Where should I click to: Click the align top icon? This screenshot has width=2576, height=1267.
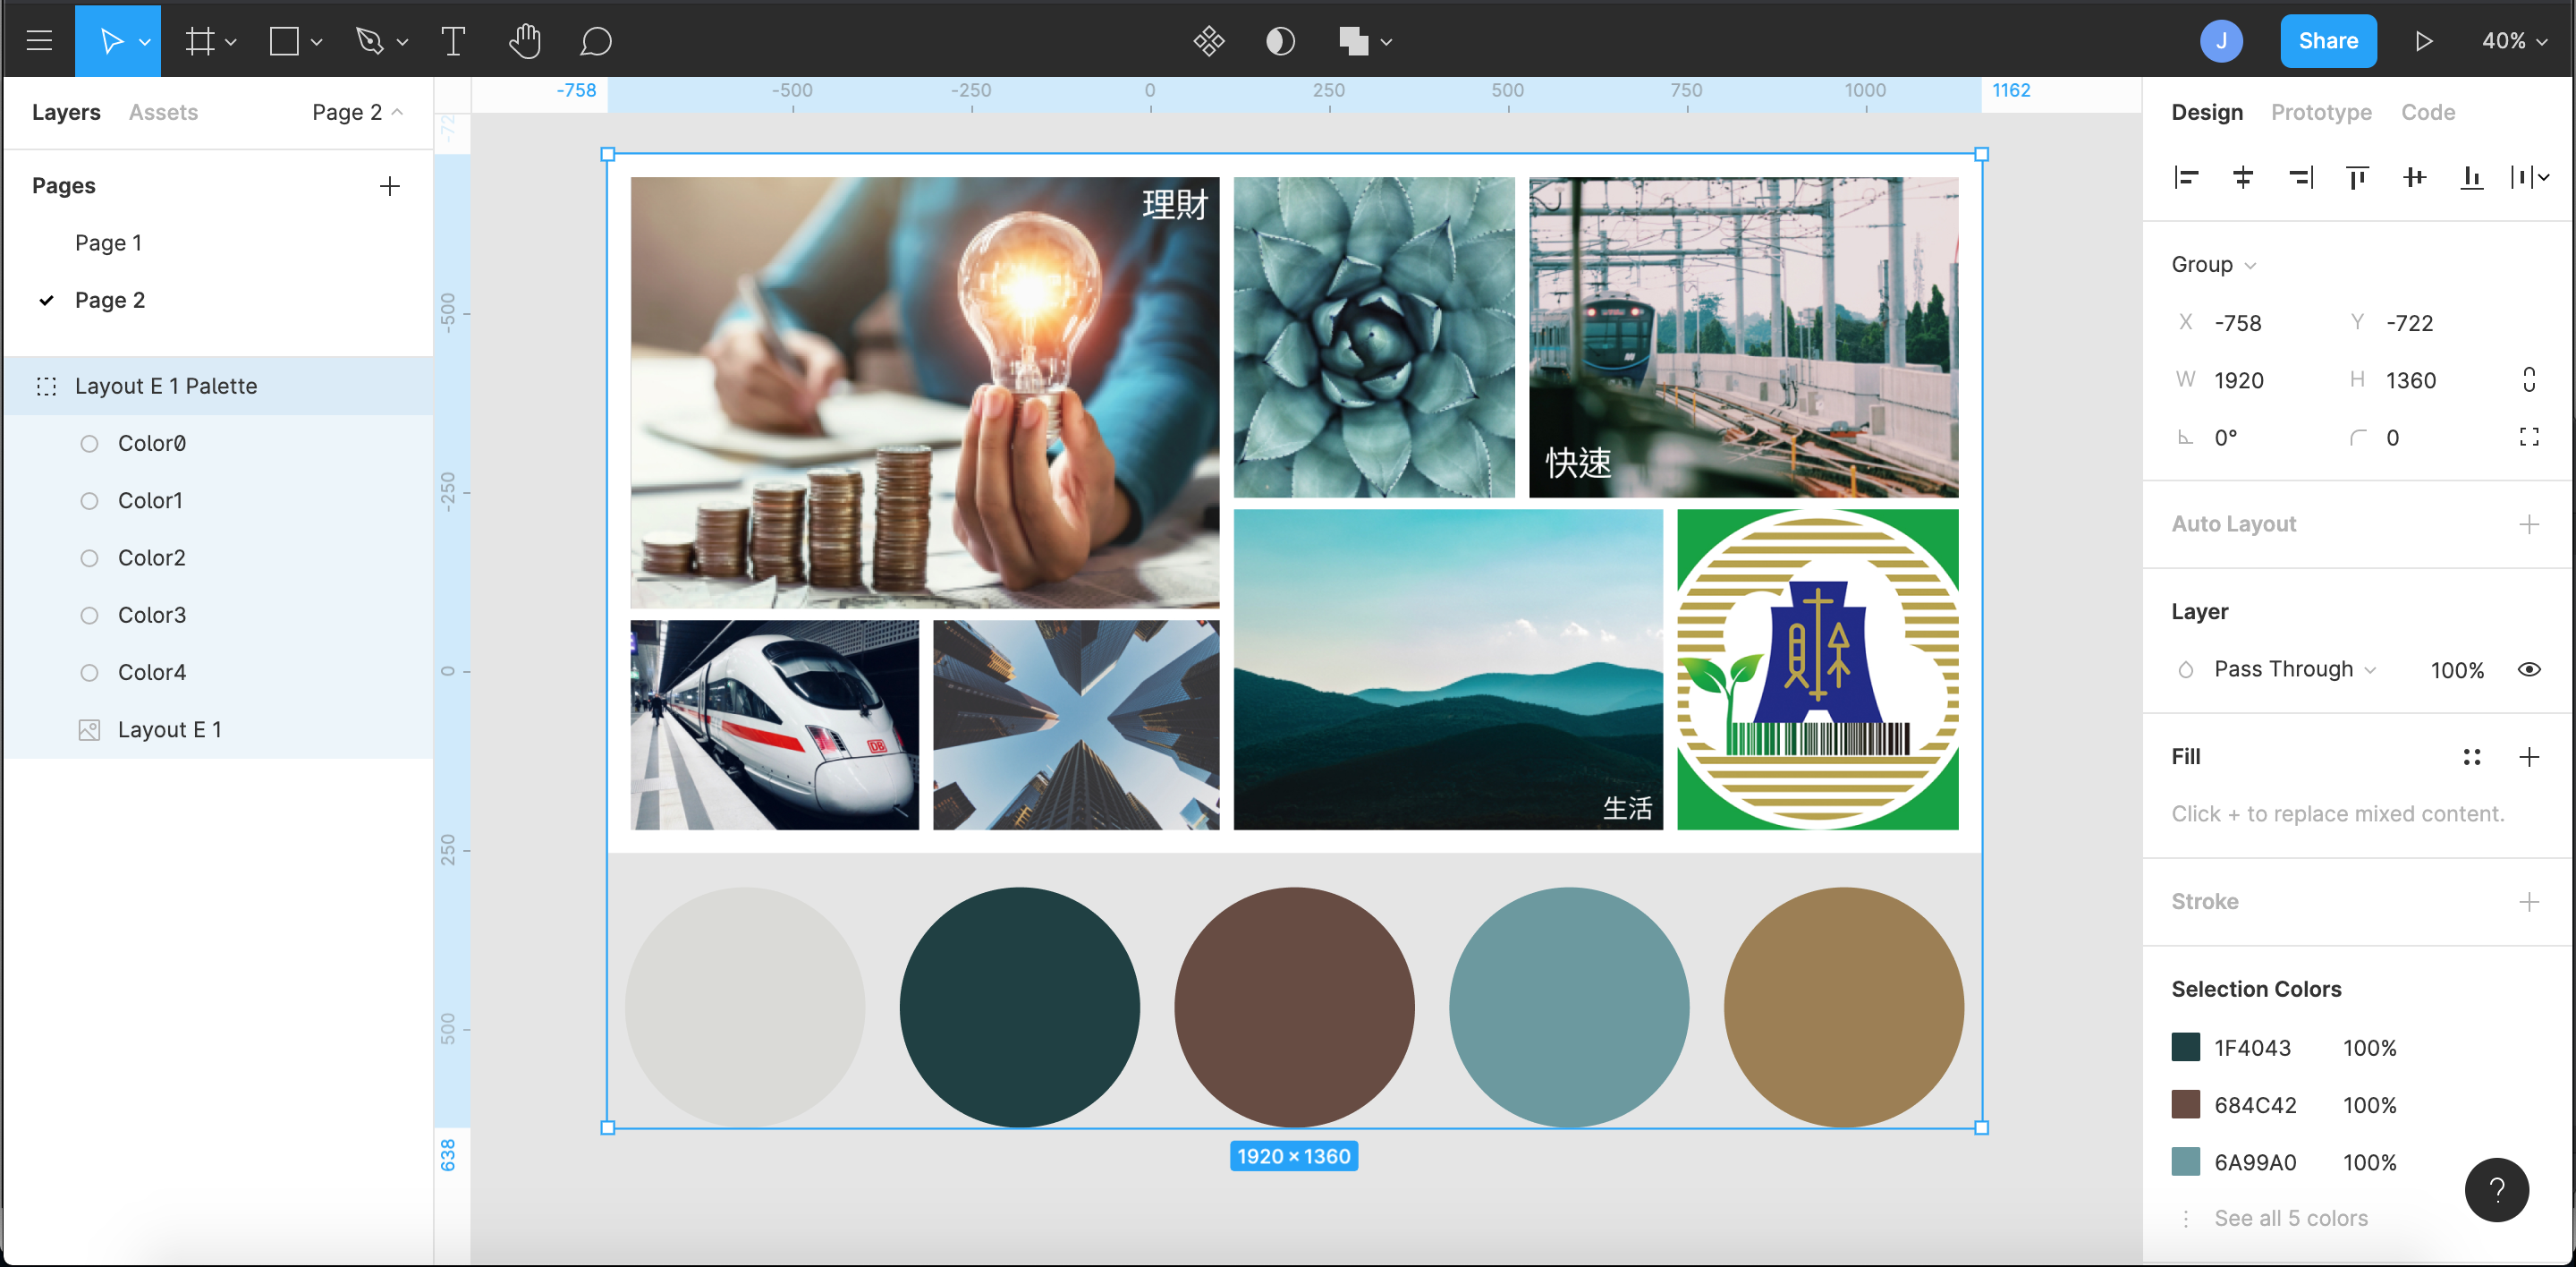(2357, 177)
